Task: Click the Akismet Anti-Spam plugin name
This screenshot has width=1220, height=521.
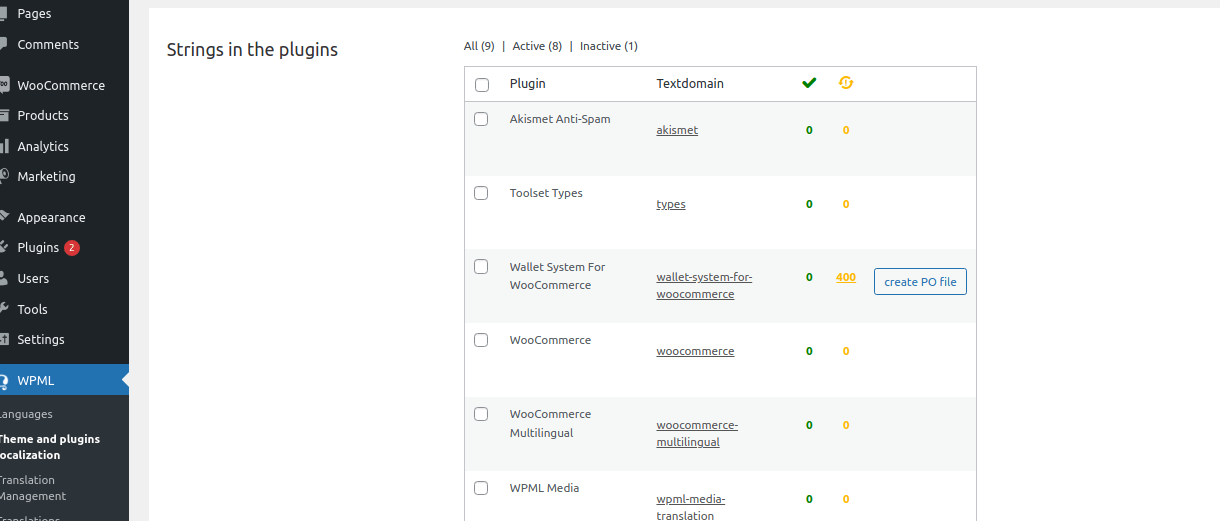Action: (560, 119)
